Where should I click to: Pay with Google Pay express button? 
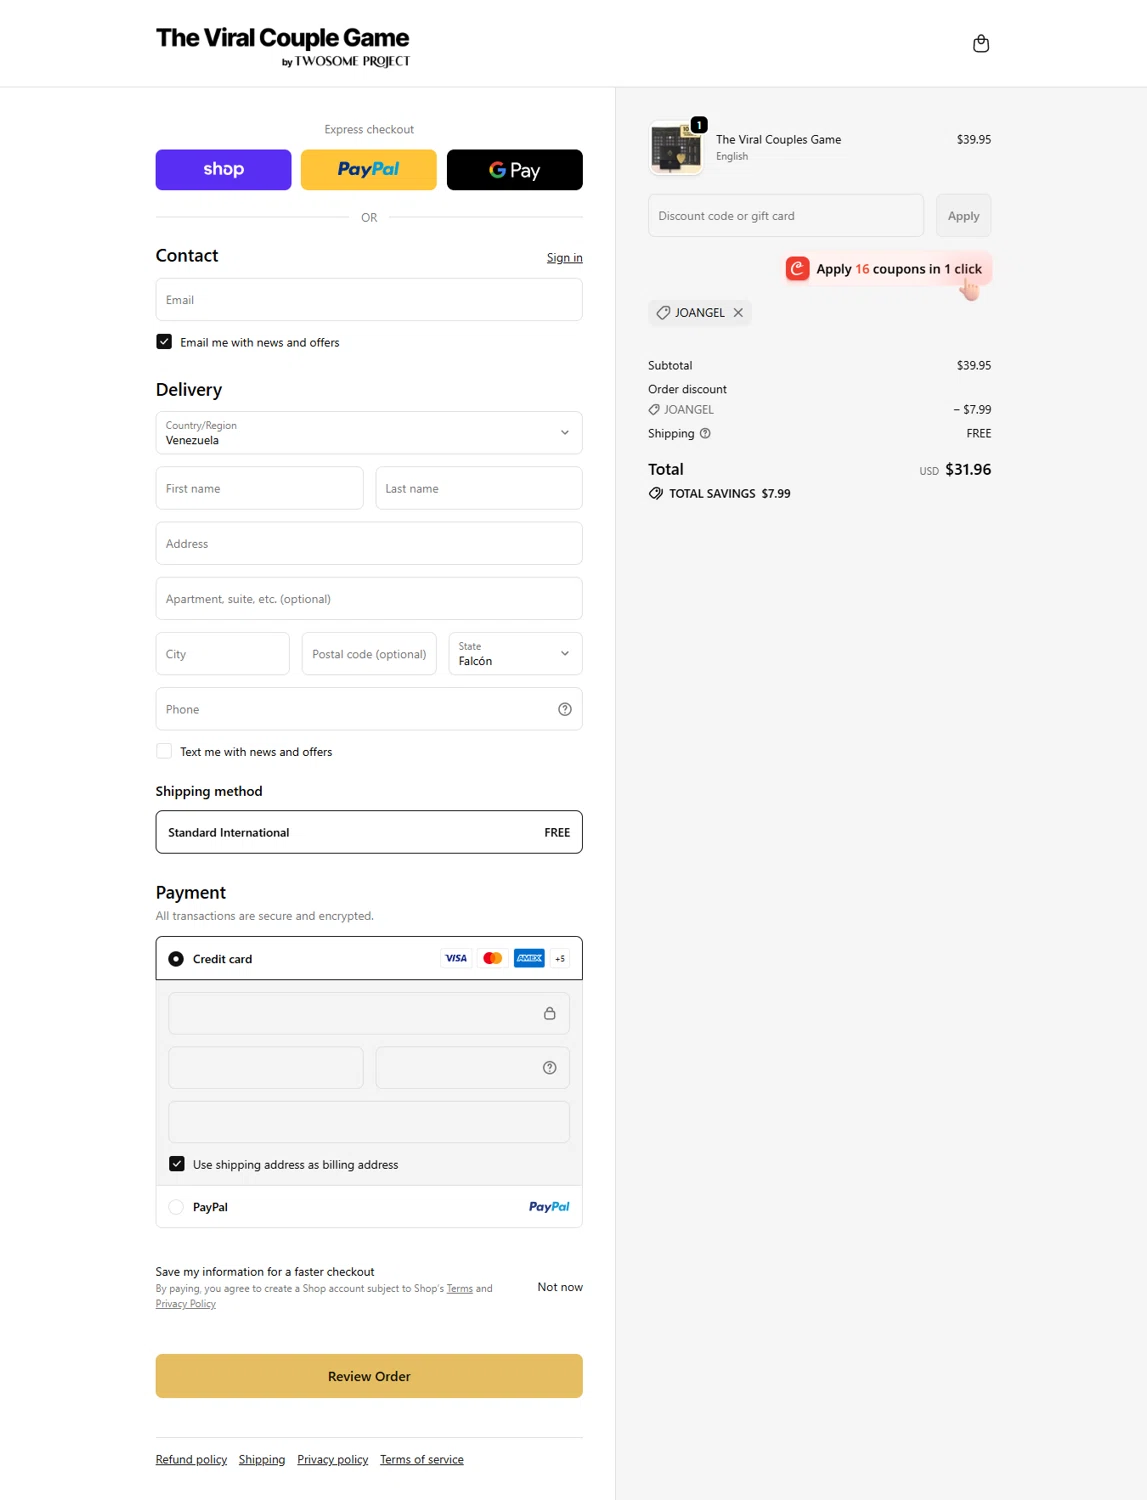[x=515, y=170]
